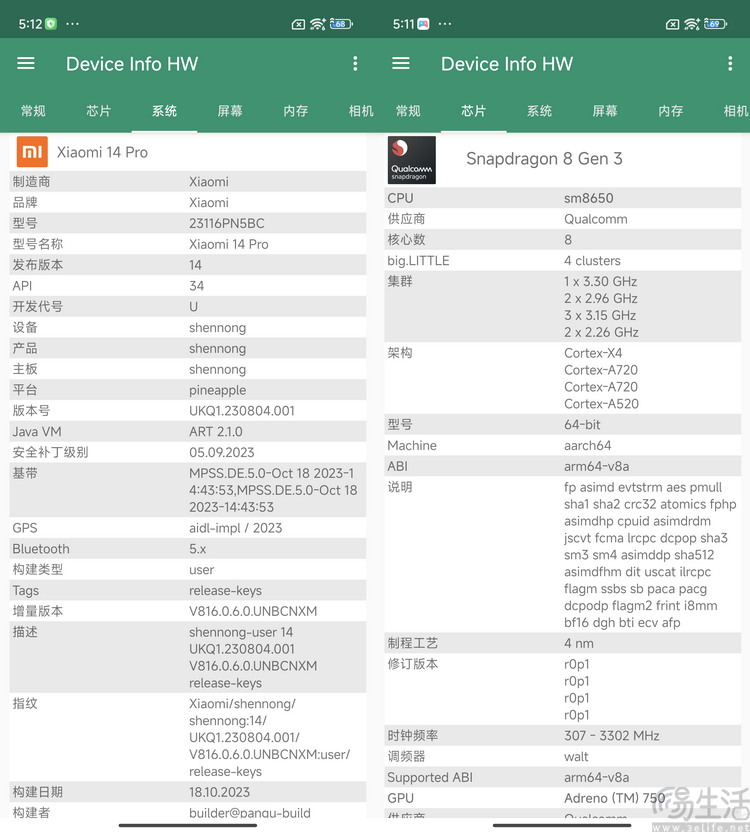
Task: Tap the 型号 value 64-bit
Action: (x=582, y=424)
